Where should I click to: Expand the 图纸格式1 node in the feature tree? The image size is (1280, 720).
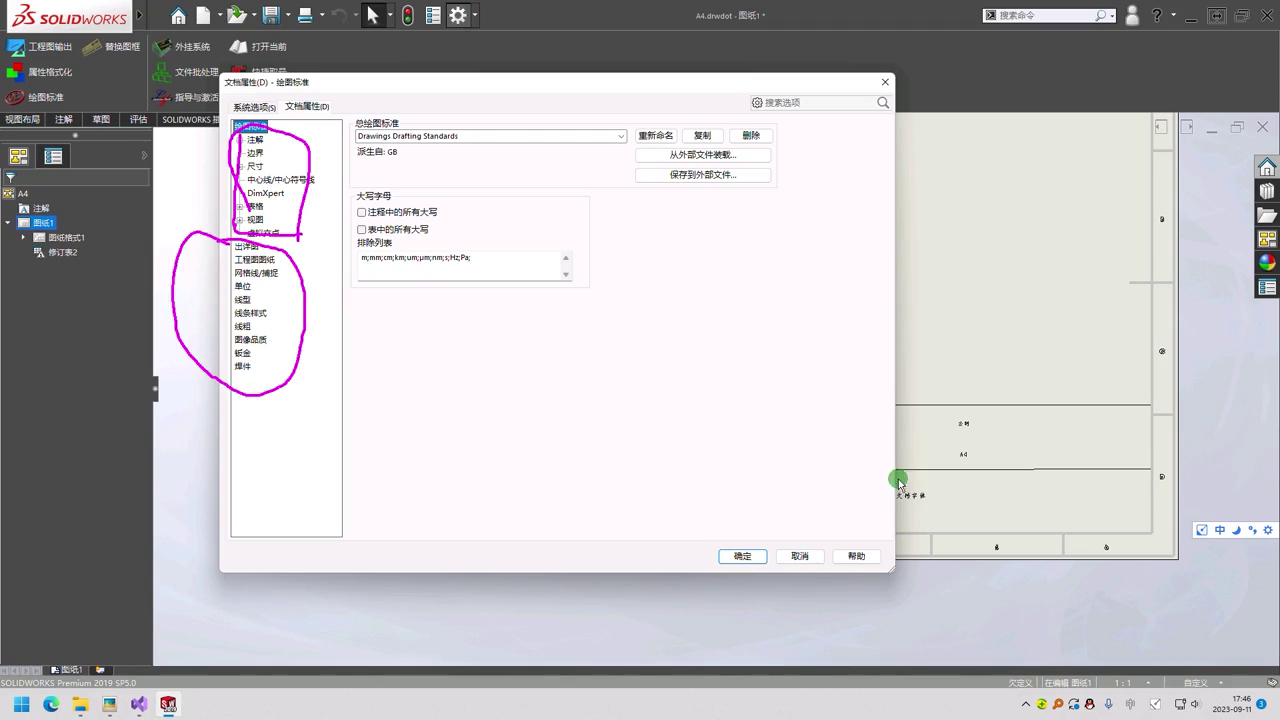[x=24, y=238]
